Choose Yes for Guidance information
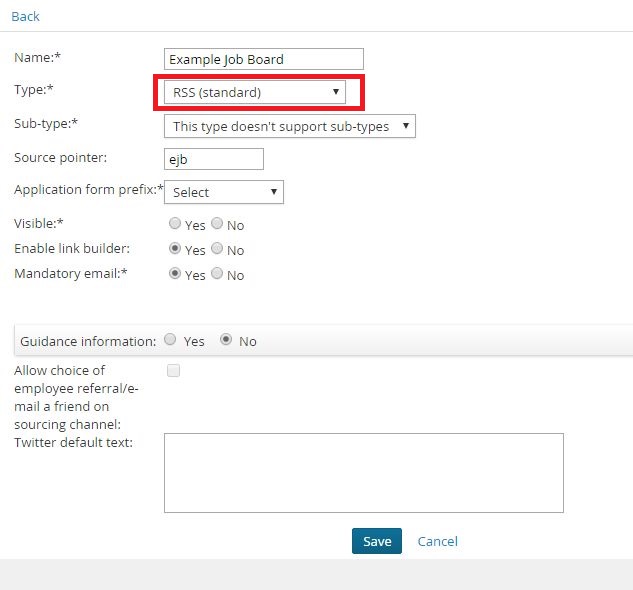Viewport: 633px width, 590px height. 169,340
